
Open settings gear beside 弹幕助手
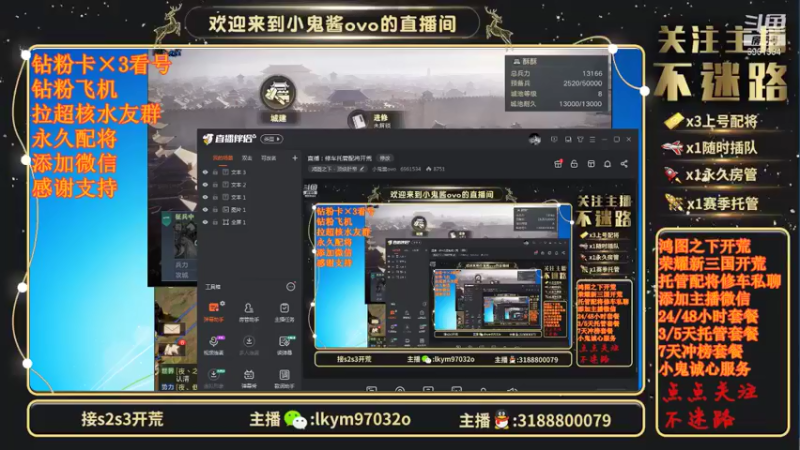click(x=222, y=304)
